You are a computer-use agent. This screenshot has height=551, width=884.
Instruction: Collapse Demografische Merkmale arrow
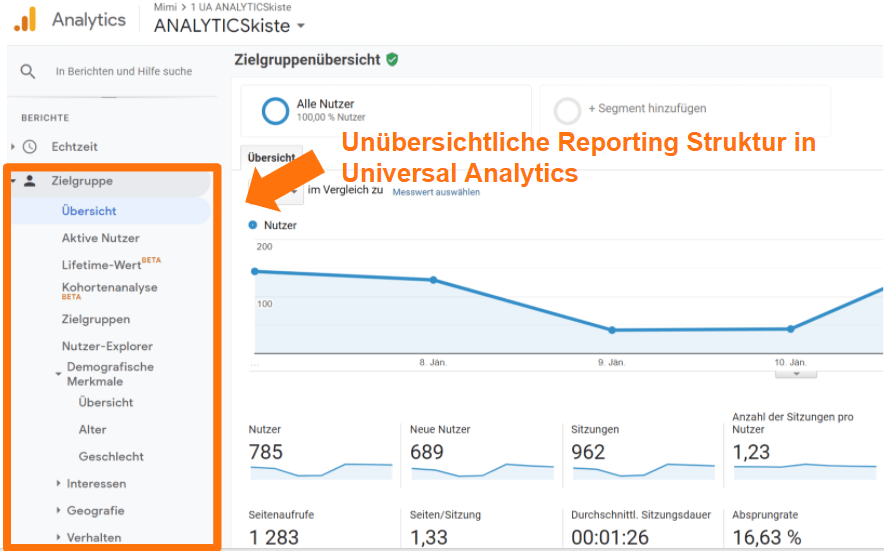coord(58,374)
